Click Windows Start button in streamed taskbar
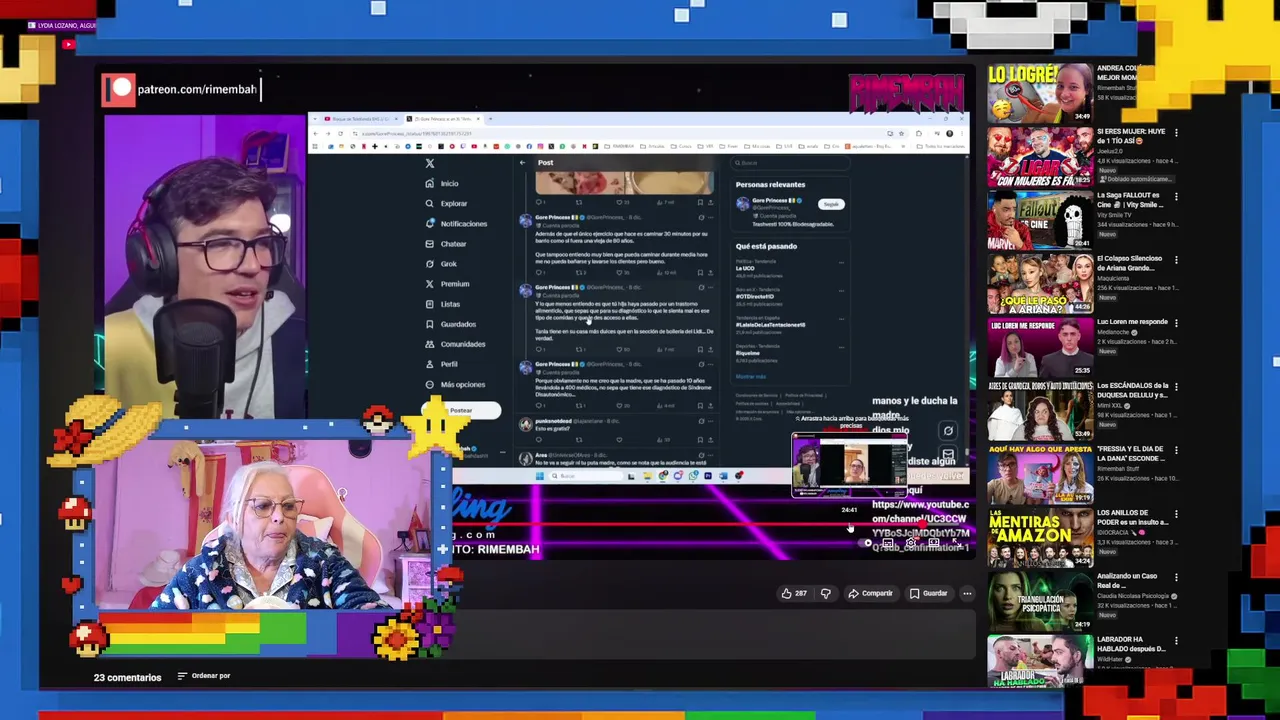The width and height of the screenshot is (1280, 720). coord(539,476)
